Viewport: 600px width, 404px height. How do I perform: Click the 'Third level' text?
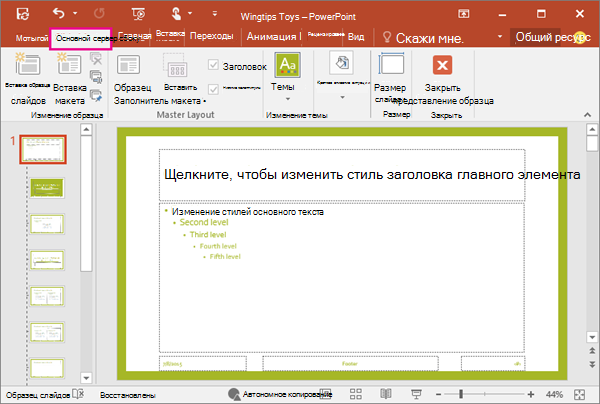[208, 235]
